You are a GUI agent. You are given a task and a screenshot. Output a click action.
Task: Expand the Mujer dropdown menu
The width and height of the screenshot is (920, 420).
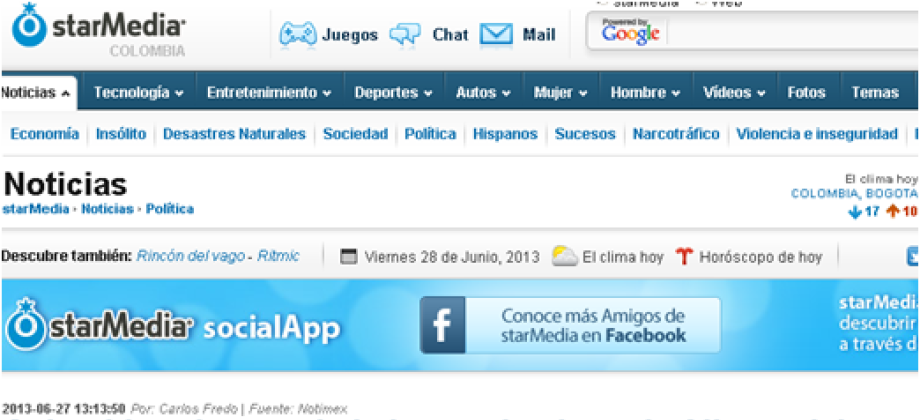coord(560,93)
